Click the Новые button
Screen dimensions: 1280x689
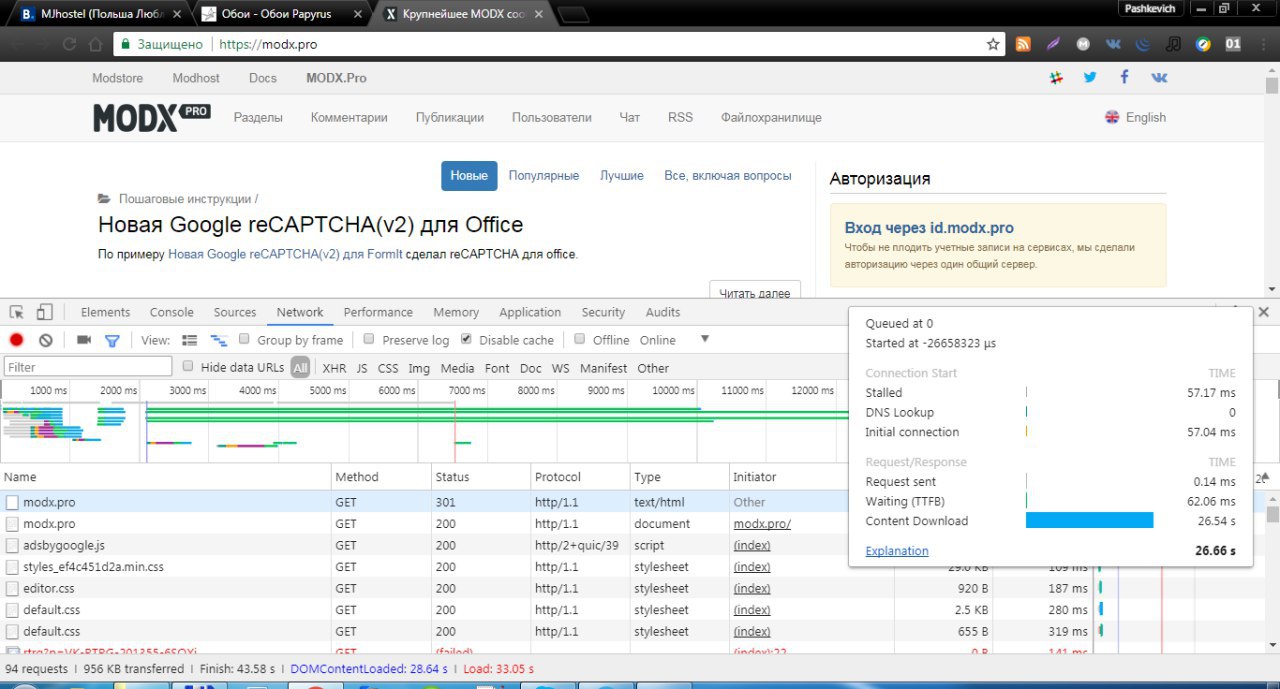point(469,175)
